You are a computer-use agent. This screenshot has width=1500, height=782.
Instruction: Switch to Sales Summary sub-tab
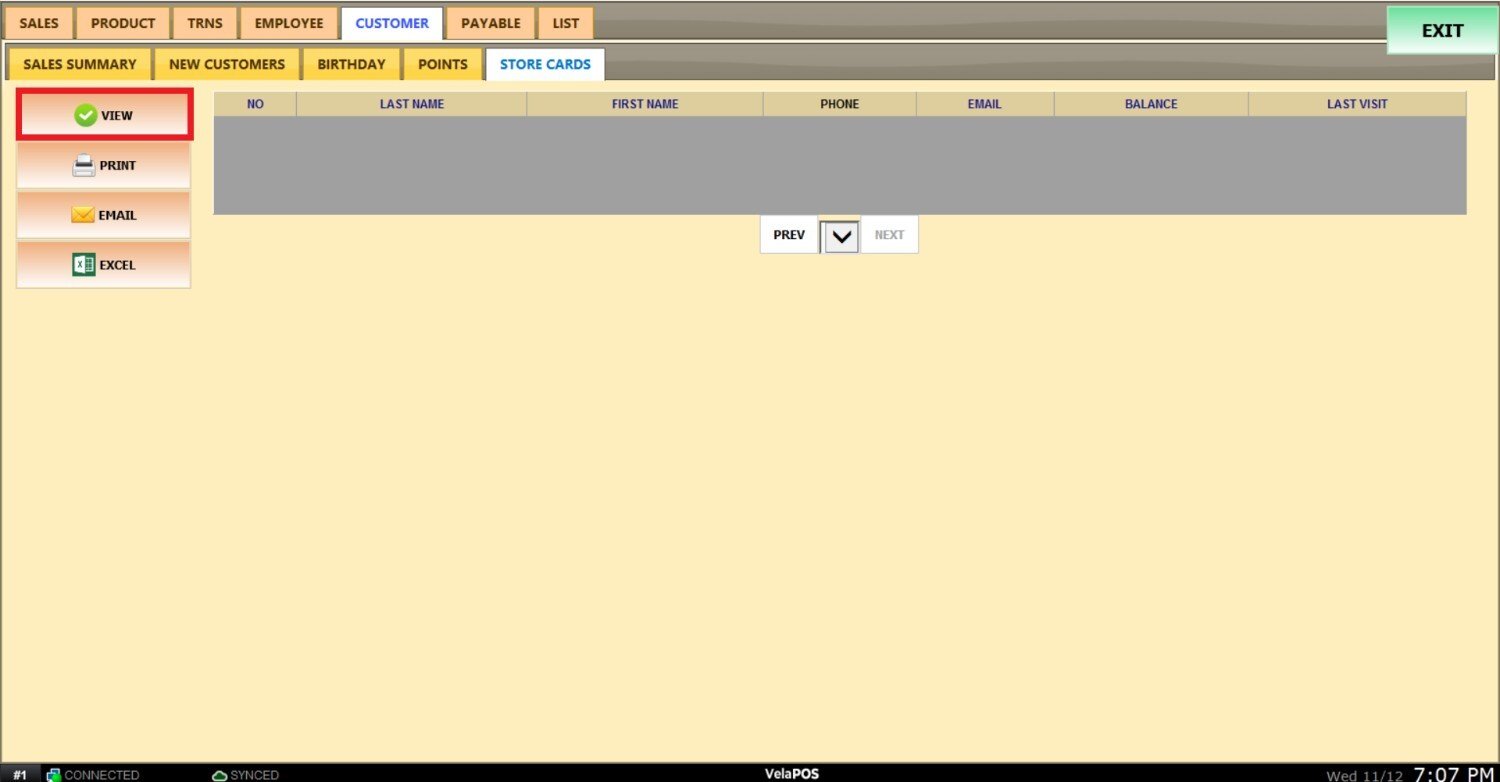80,64
